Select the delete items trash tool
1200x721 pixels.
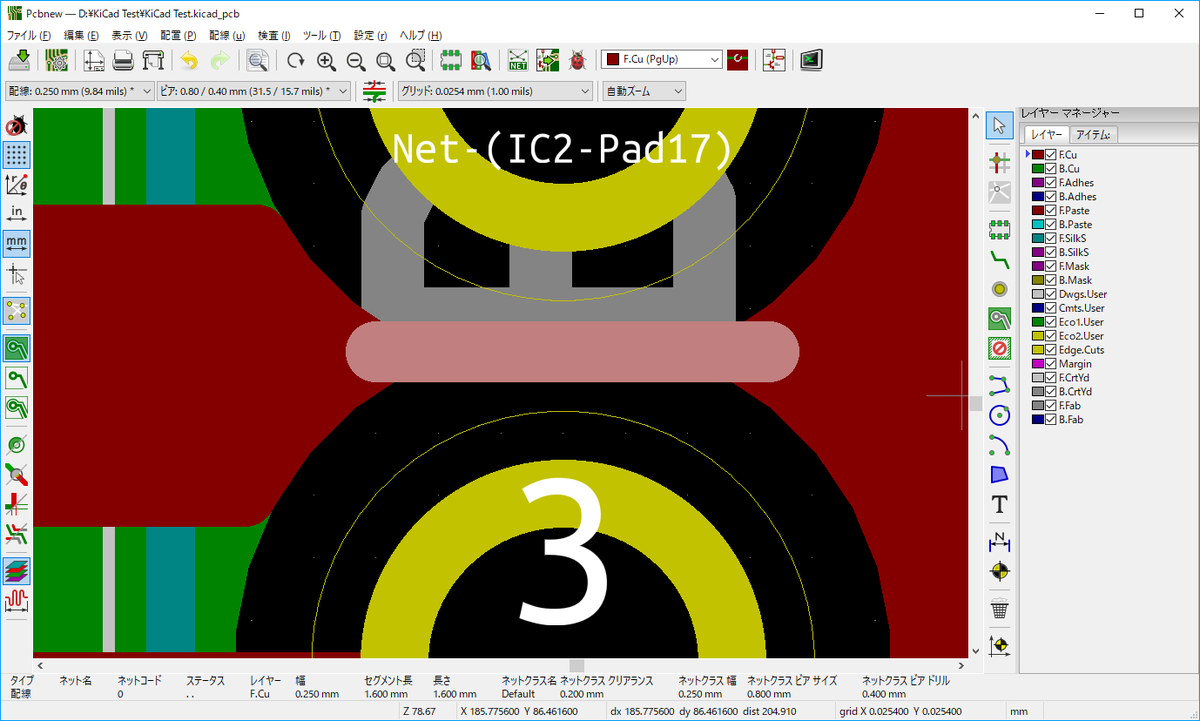click(999, 608)
